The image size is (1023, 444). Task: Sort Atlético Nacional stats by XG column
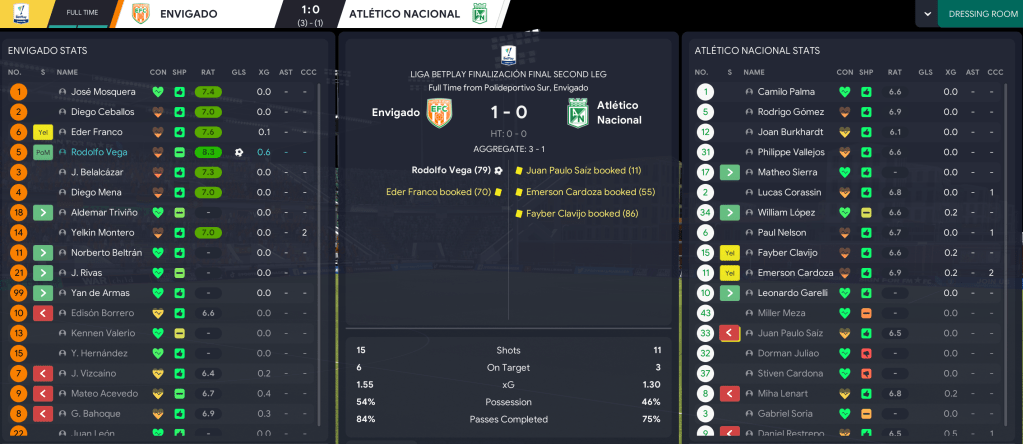[x=949, y=72]
